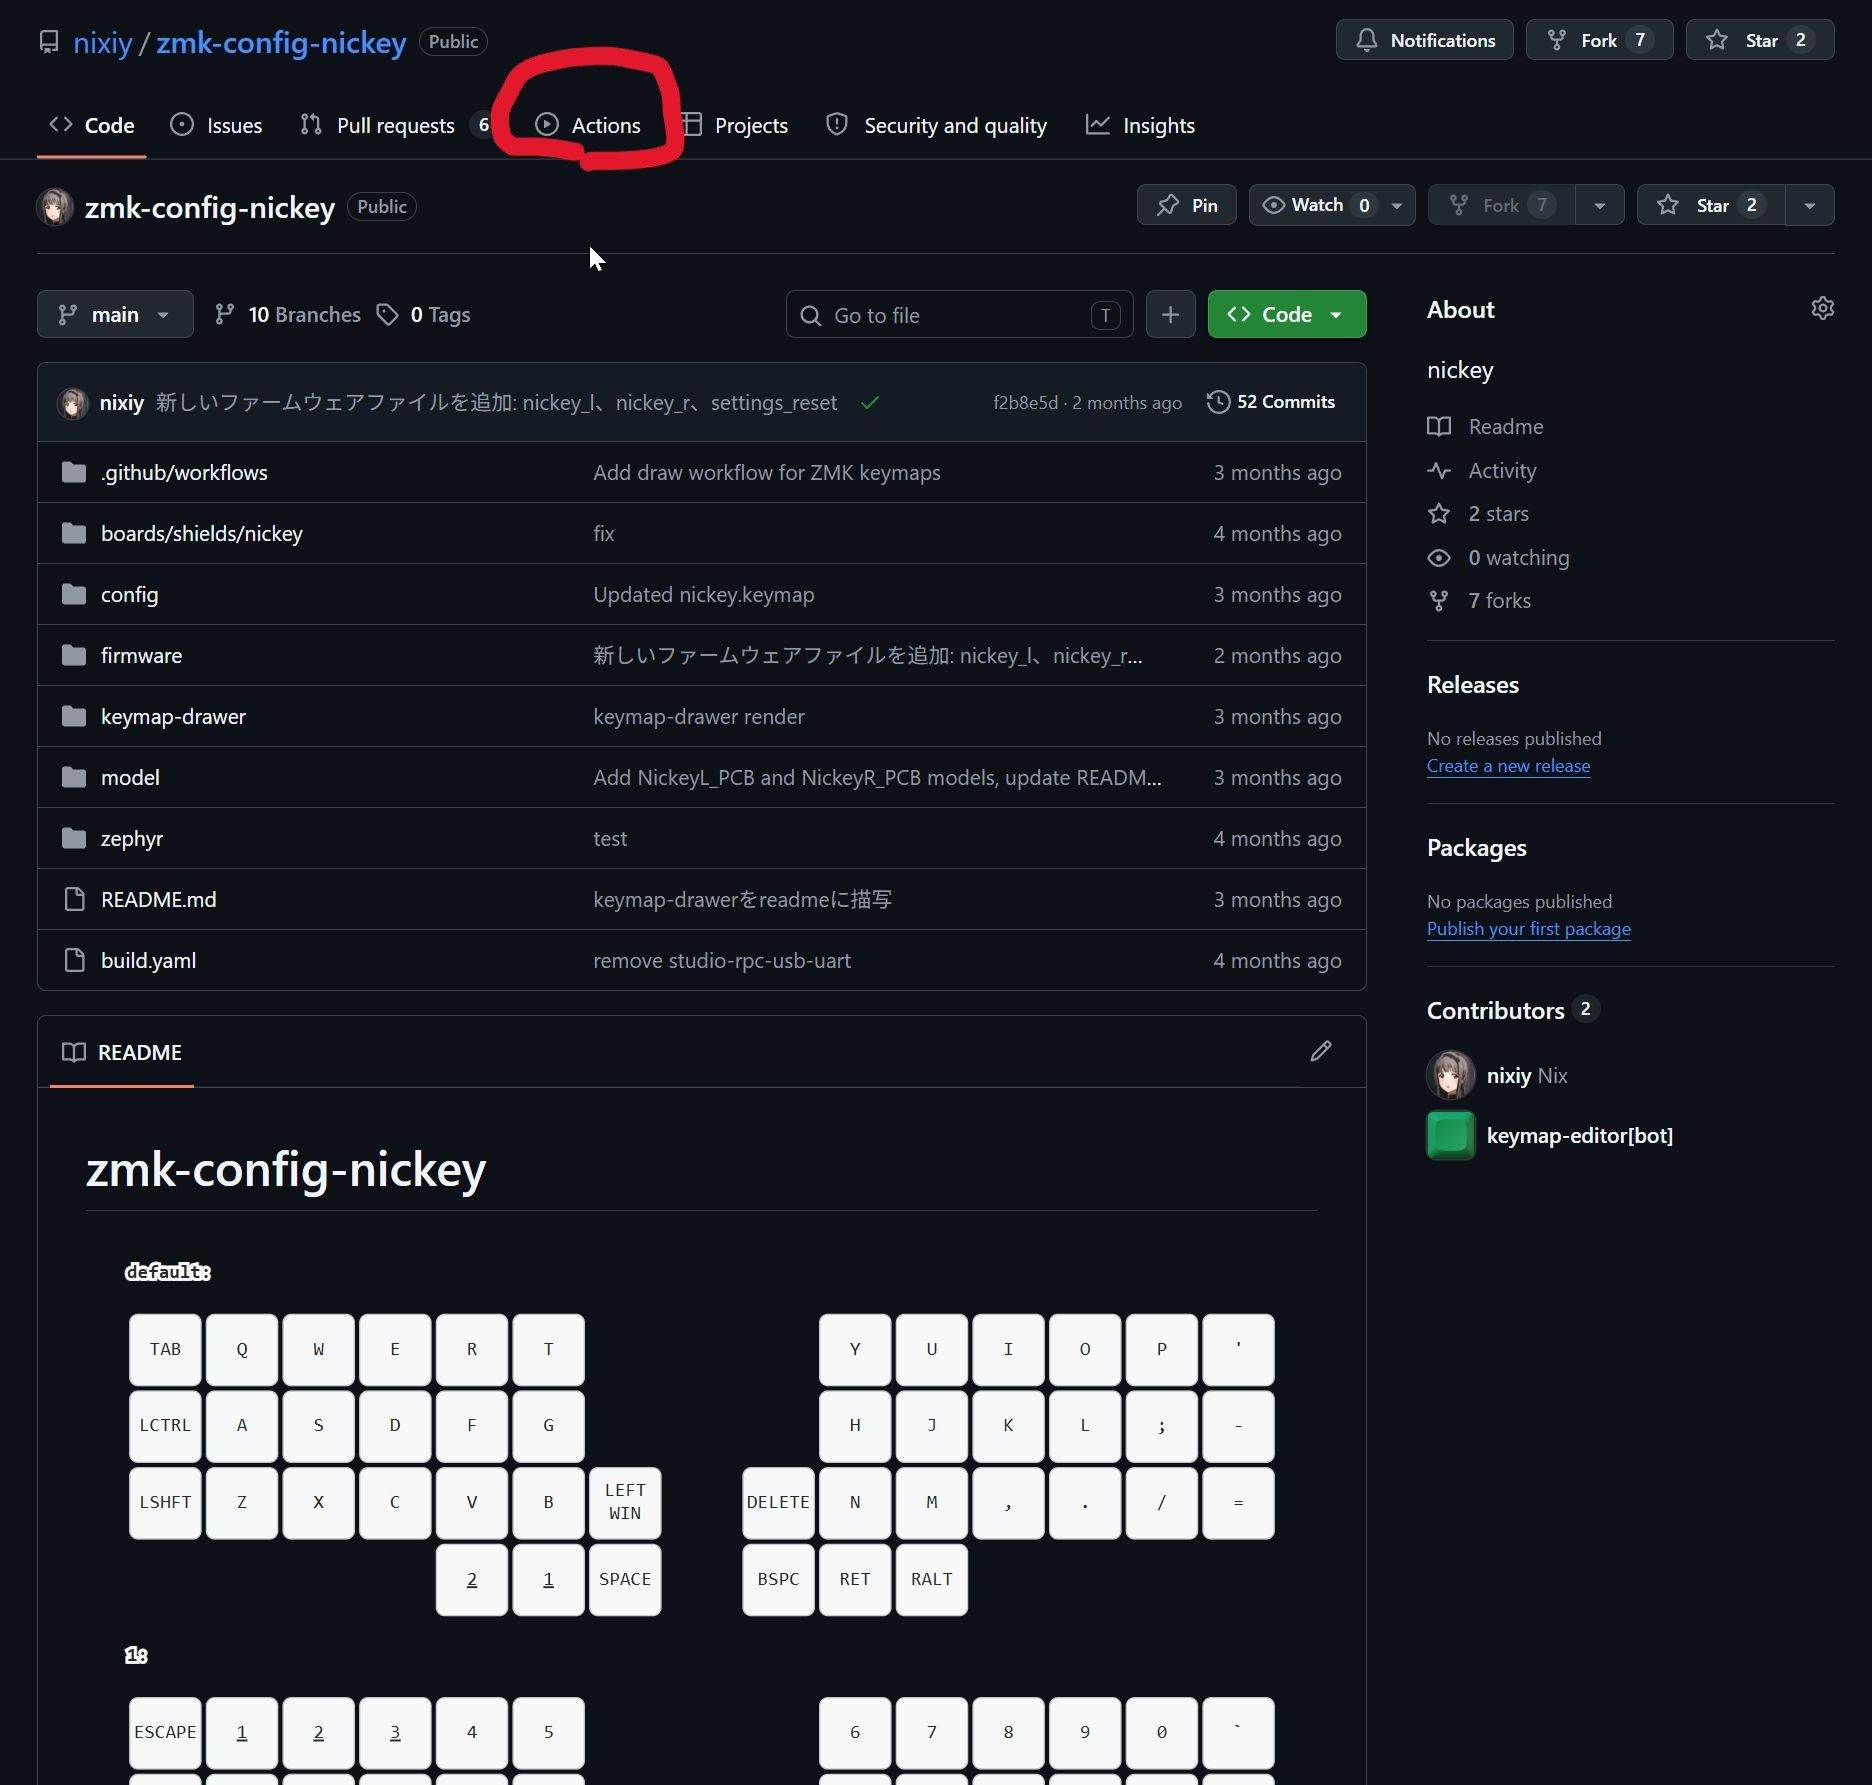This screenshot has height=1785, width=1872.
Task: Open Security and quality tab
Action: [937, 125]
